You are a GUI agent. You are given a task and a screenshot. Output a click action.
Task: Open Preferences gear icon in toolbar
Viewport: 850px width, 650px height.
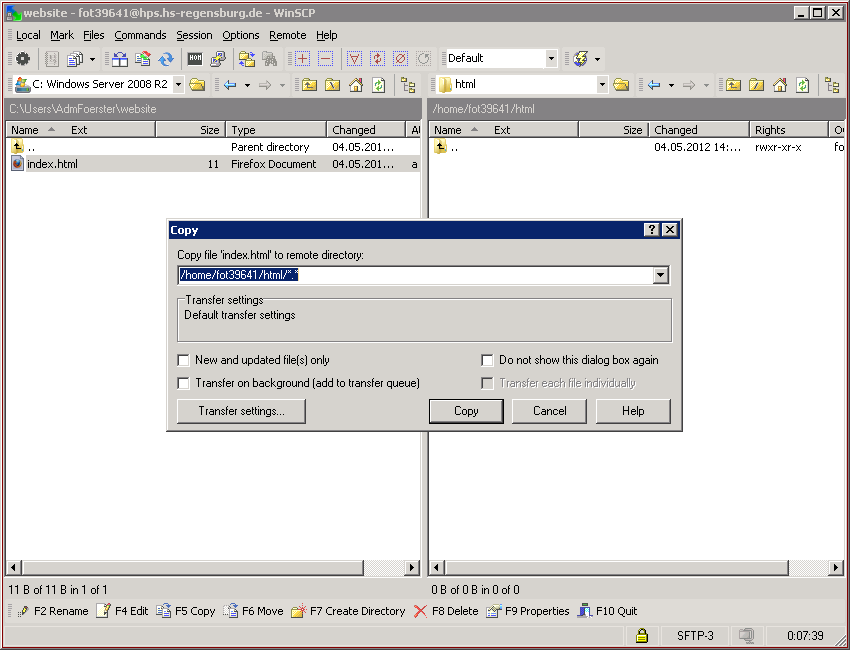click(x=23, y=59)
